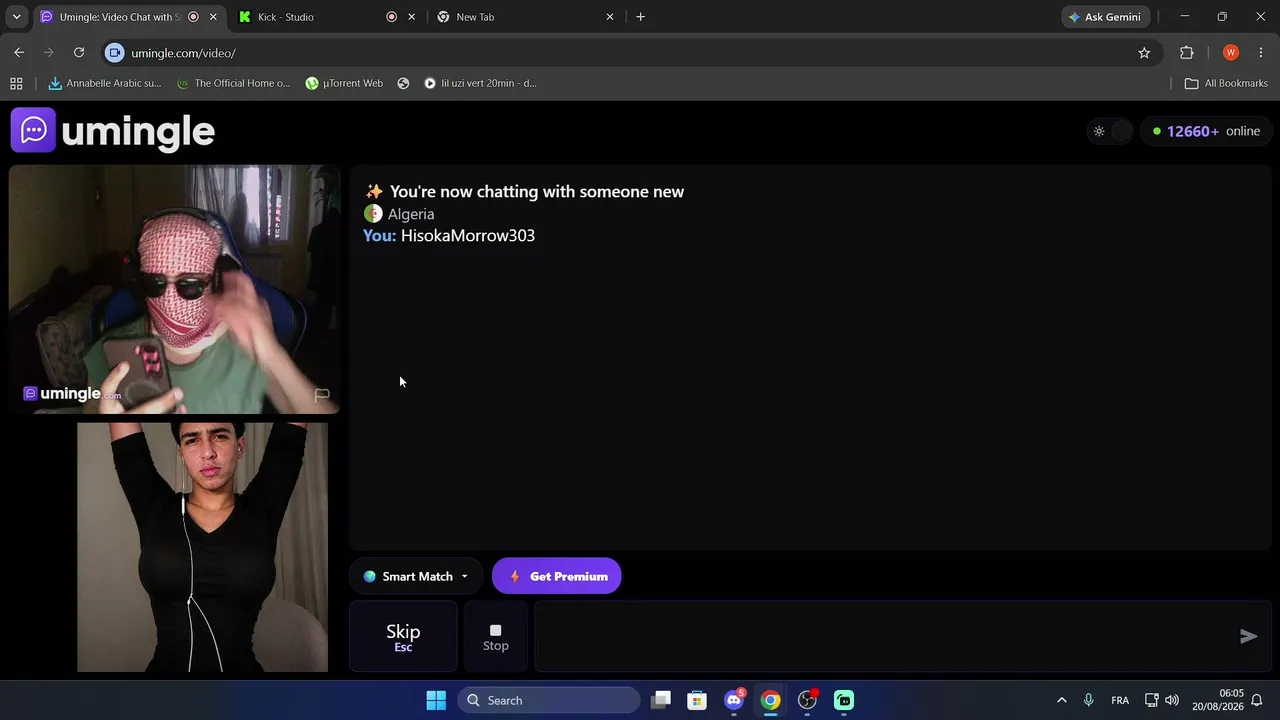The image size is (1280, 720).
Task: Toggle the light/dark theme switch
Action: [1110, 131]
